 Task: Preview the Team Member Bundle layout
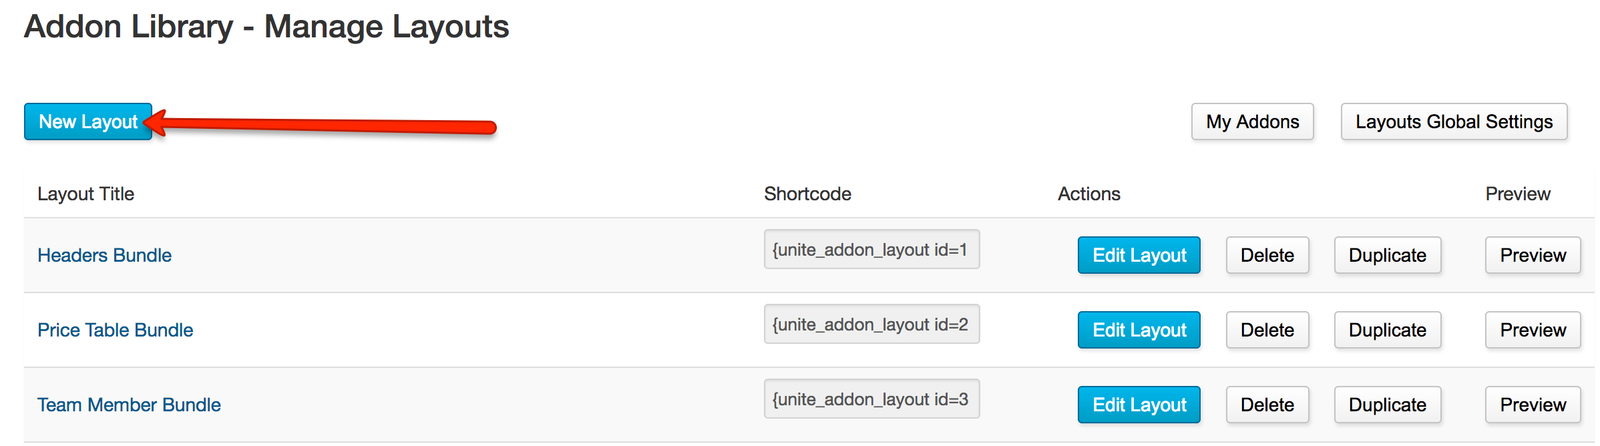1533,405
